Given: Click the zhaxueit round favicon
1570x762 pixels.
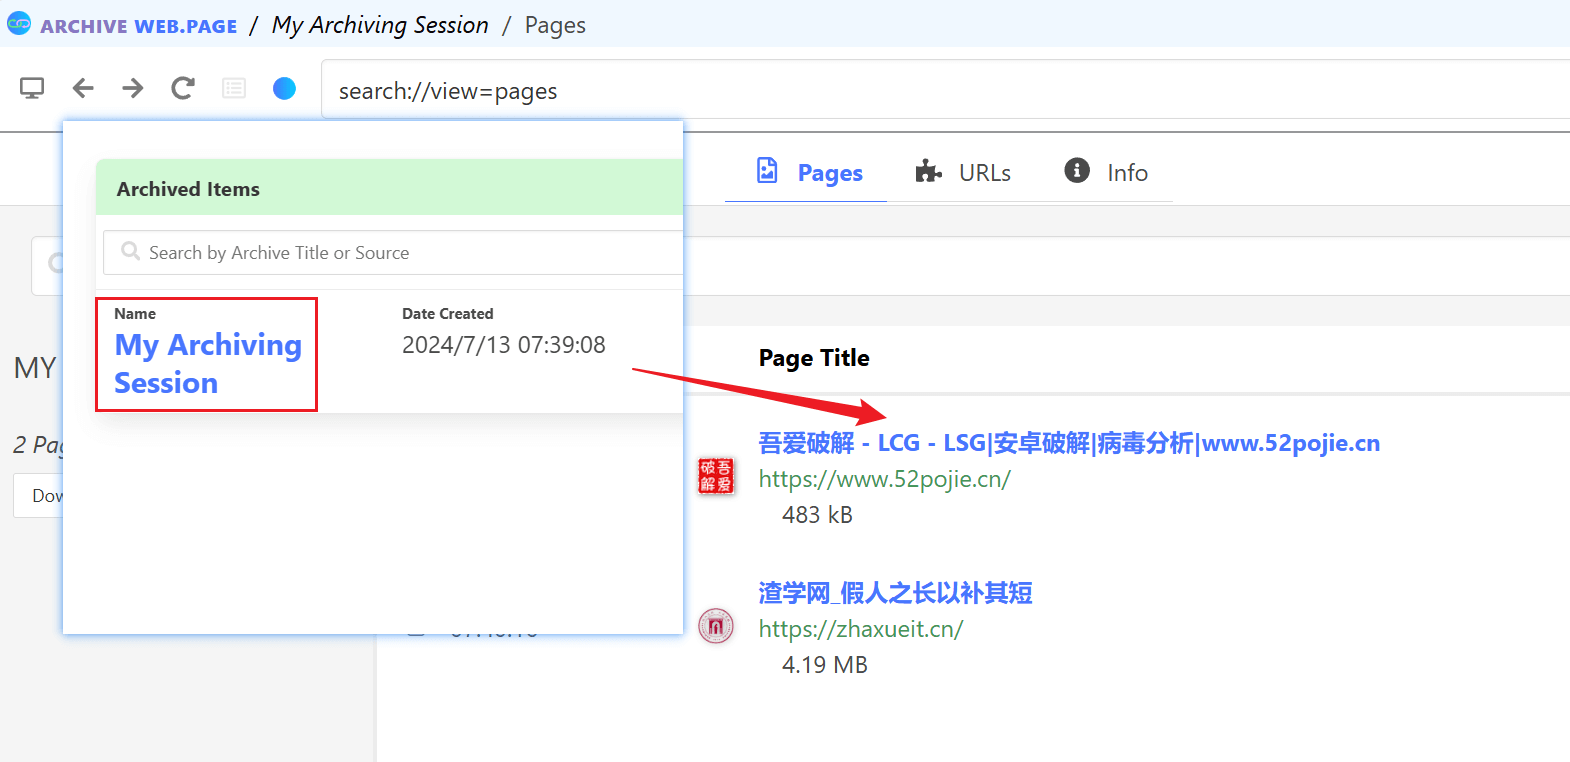Looking at the screenshot, I should 715,627.
